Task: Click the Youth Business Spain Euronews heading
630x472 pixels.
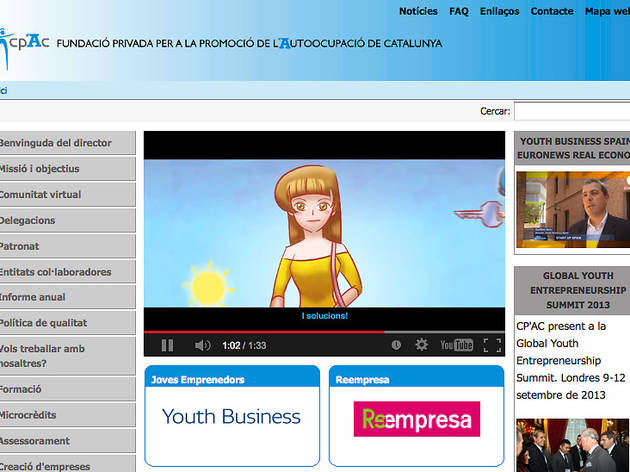Action: 573,148
